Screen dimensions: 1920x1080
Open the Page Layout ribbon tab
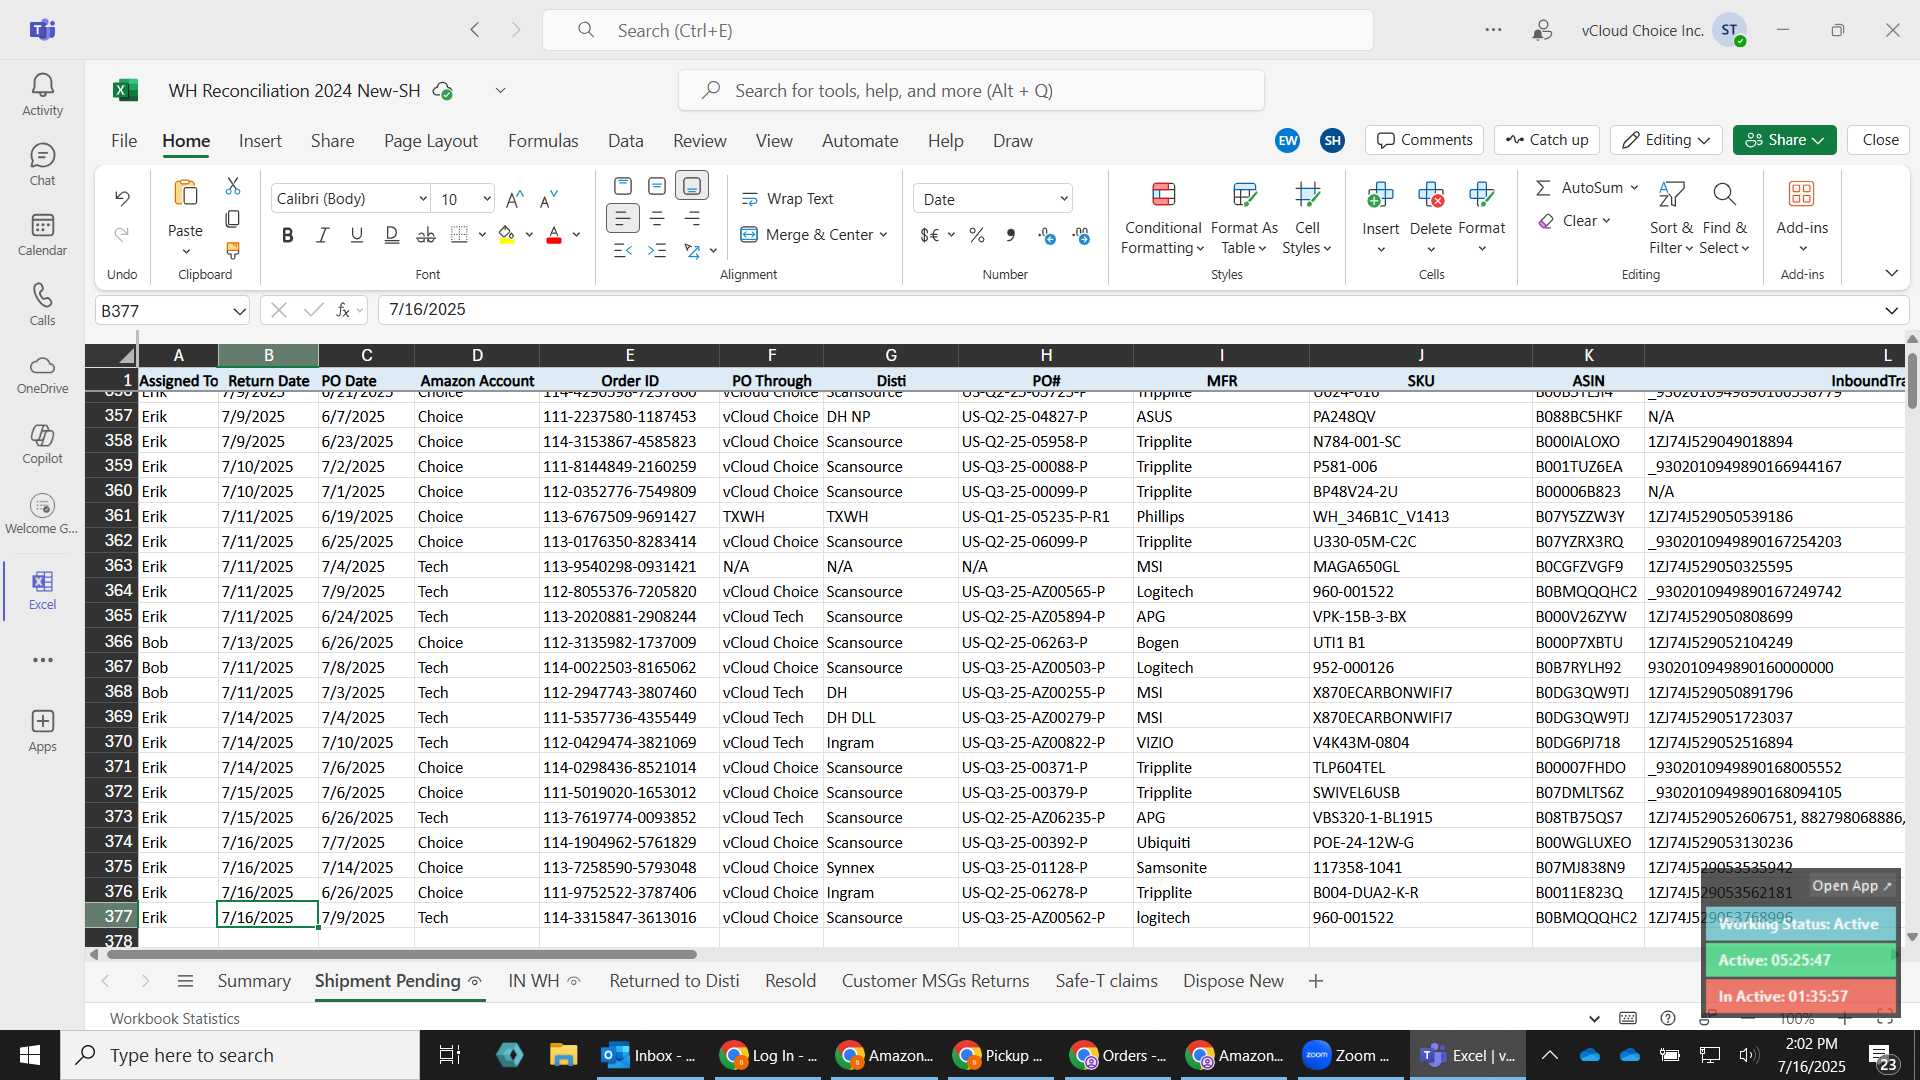point(431,141)
